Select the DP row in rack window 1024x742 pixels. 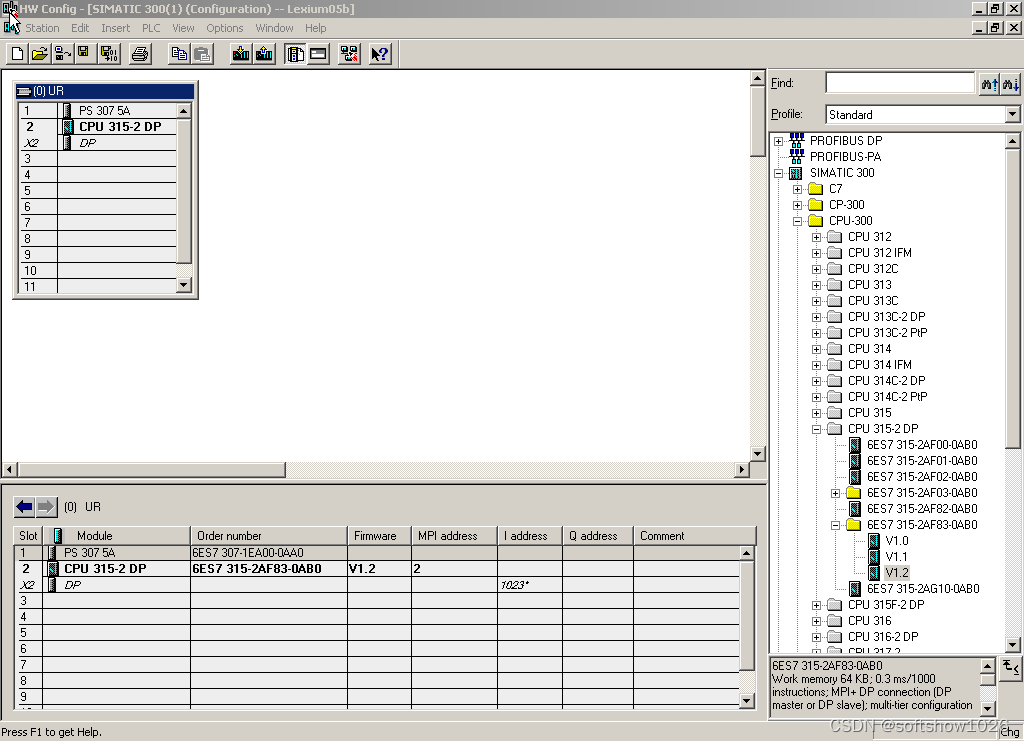pos(88,143)
